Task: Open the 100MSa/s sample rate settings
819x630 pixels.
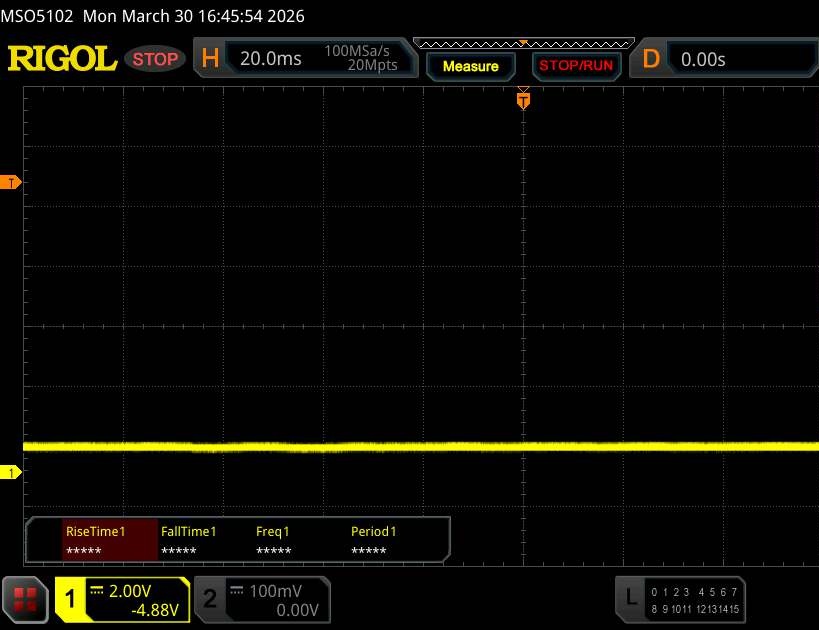Action: point(360,58)
